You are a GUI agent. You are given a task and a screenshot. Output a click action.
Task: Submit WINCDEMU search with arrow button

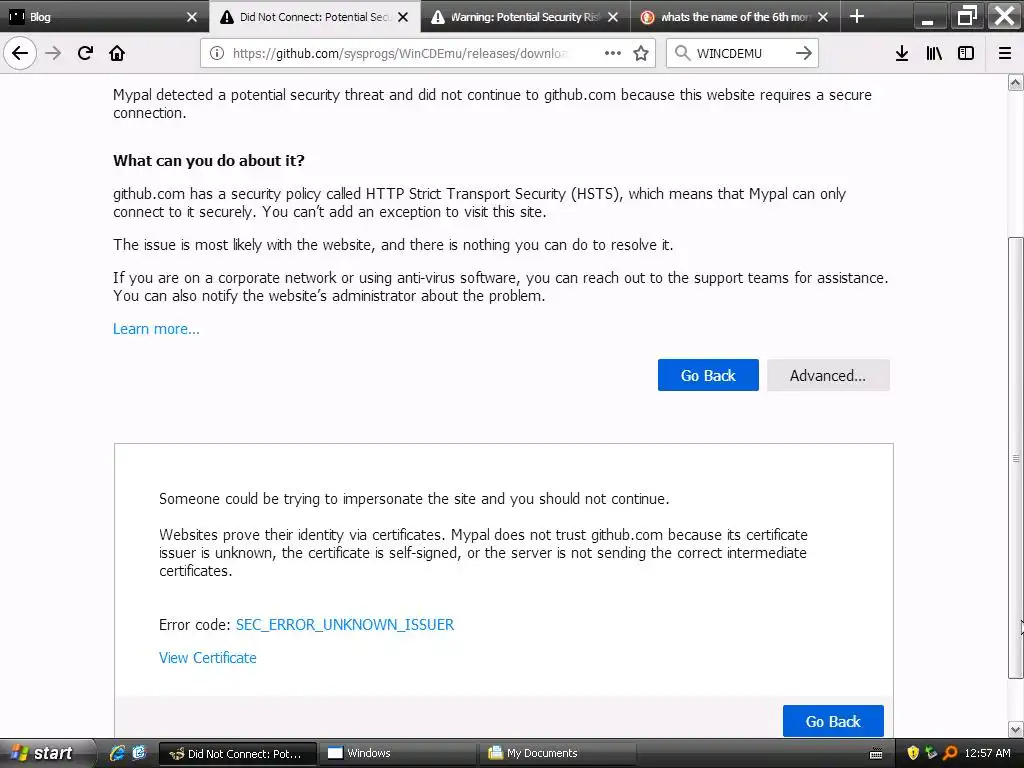click(804, 53)
